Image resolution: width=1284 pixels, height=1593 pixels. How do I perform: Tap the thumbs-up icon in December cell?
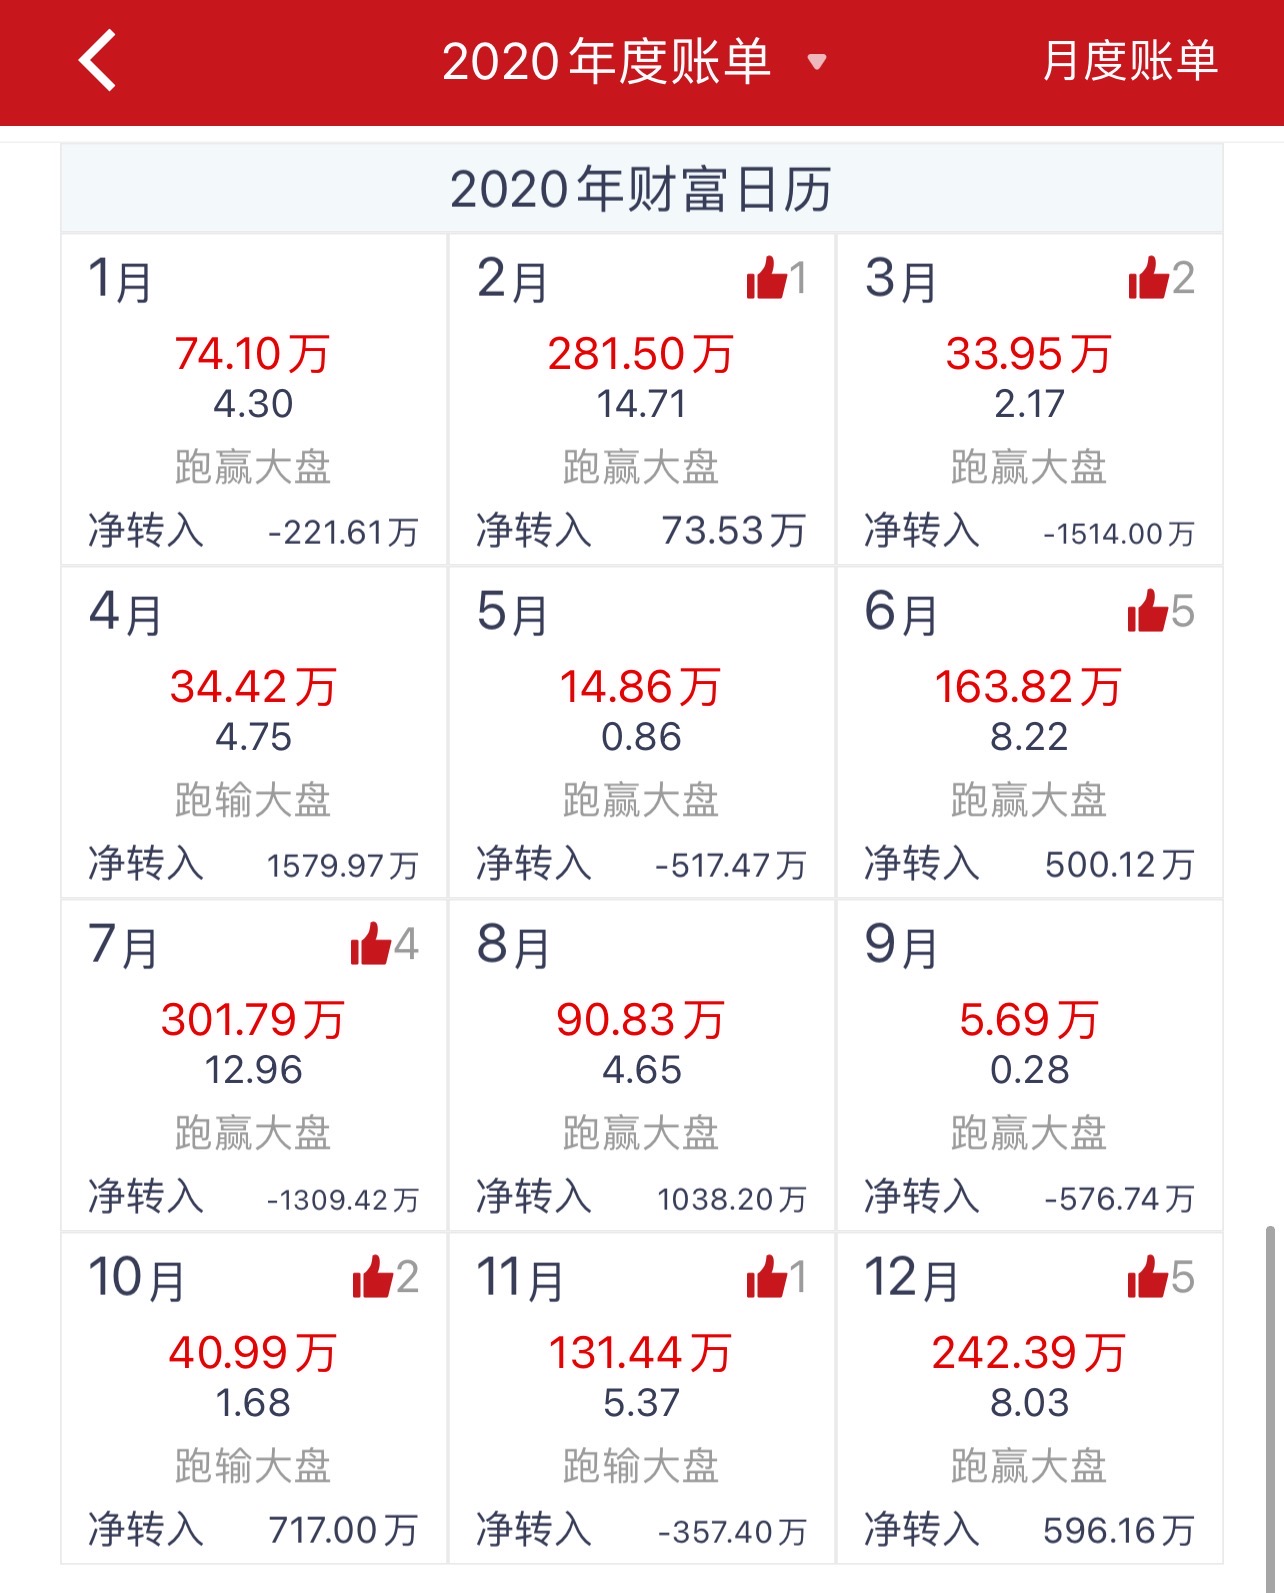coord(1147,1277)
